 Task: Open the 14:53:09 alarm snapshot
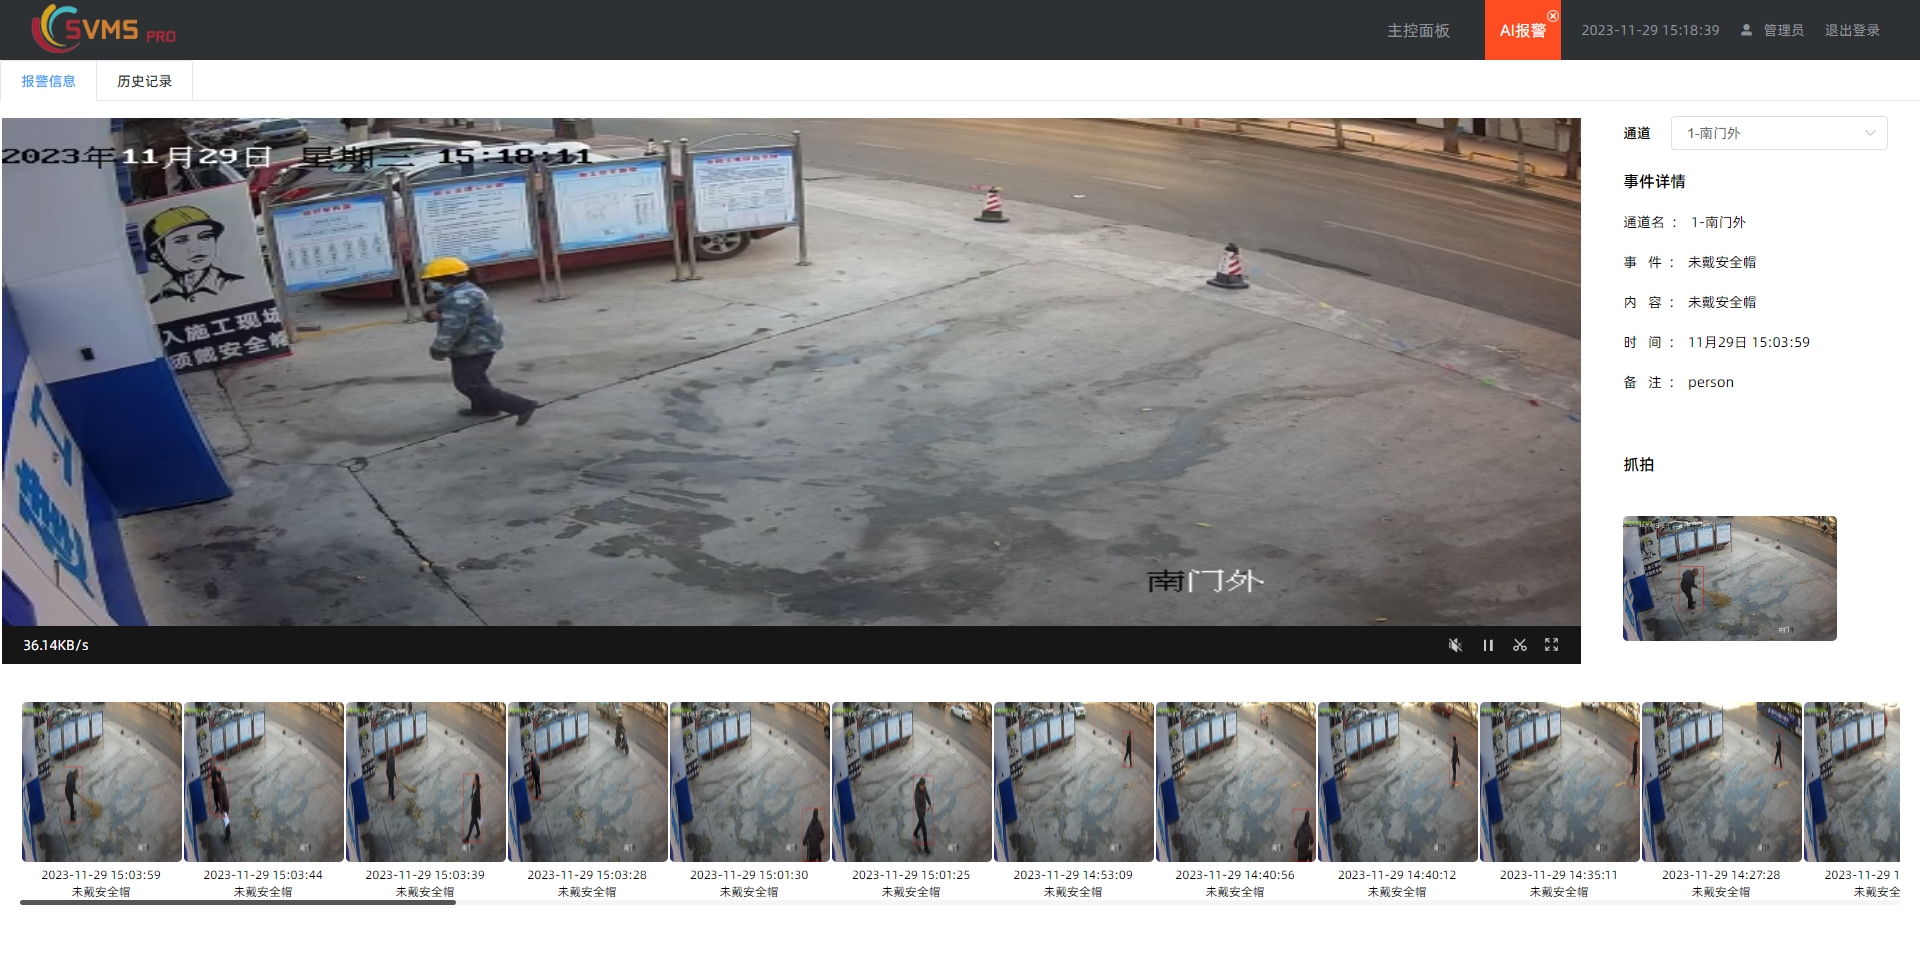click(1074, 782)
